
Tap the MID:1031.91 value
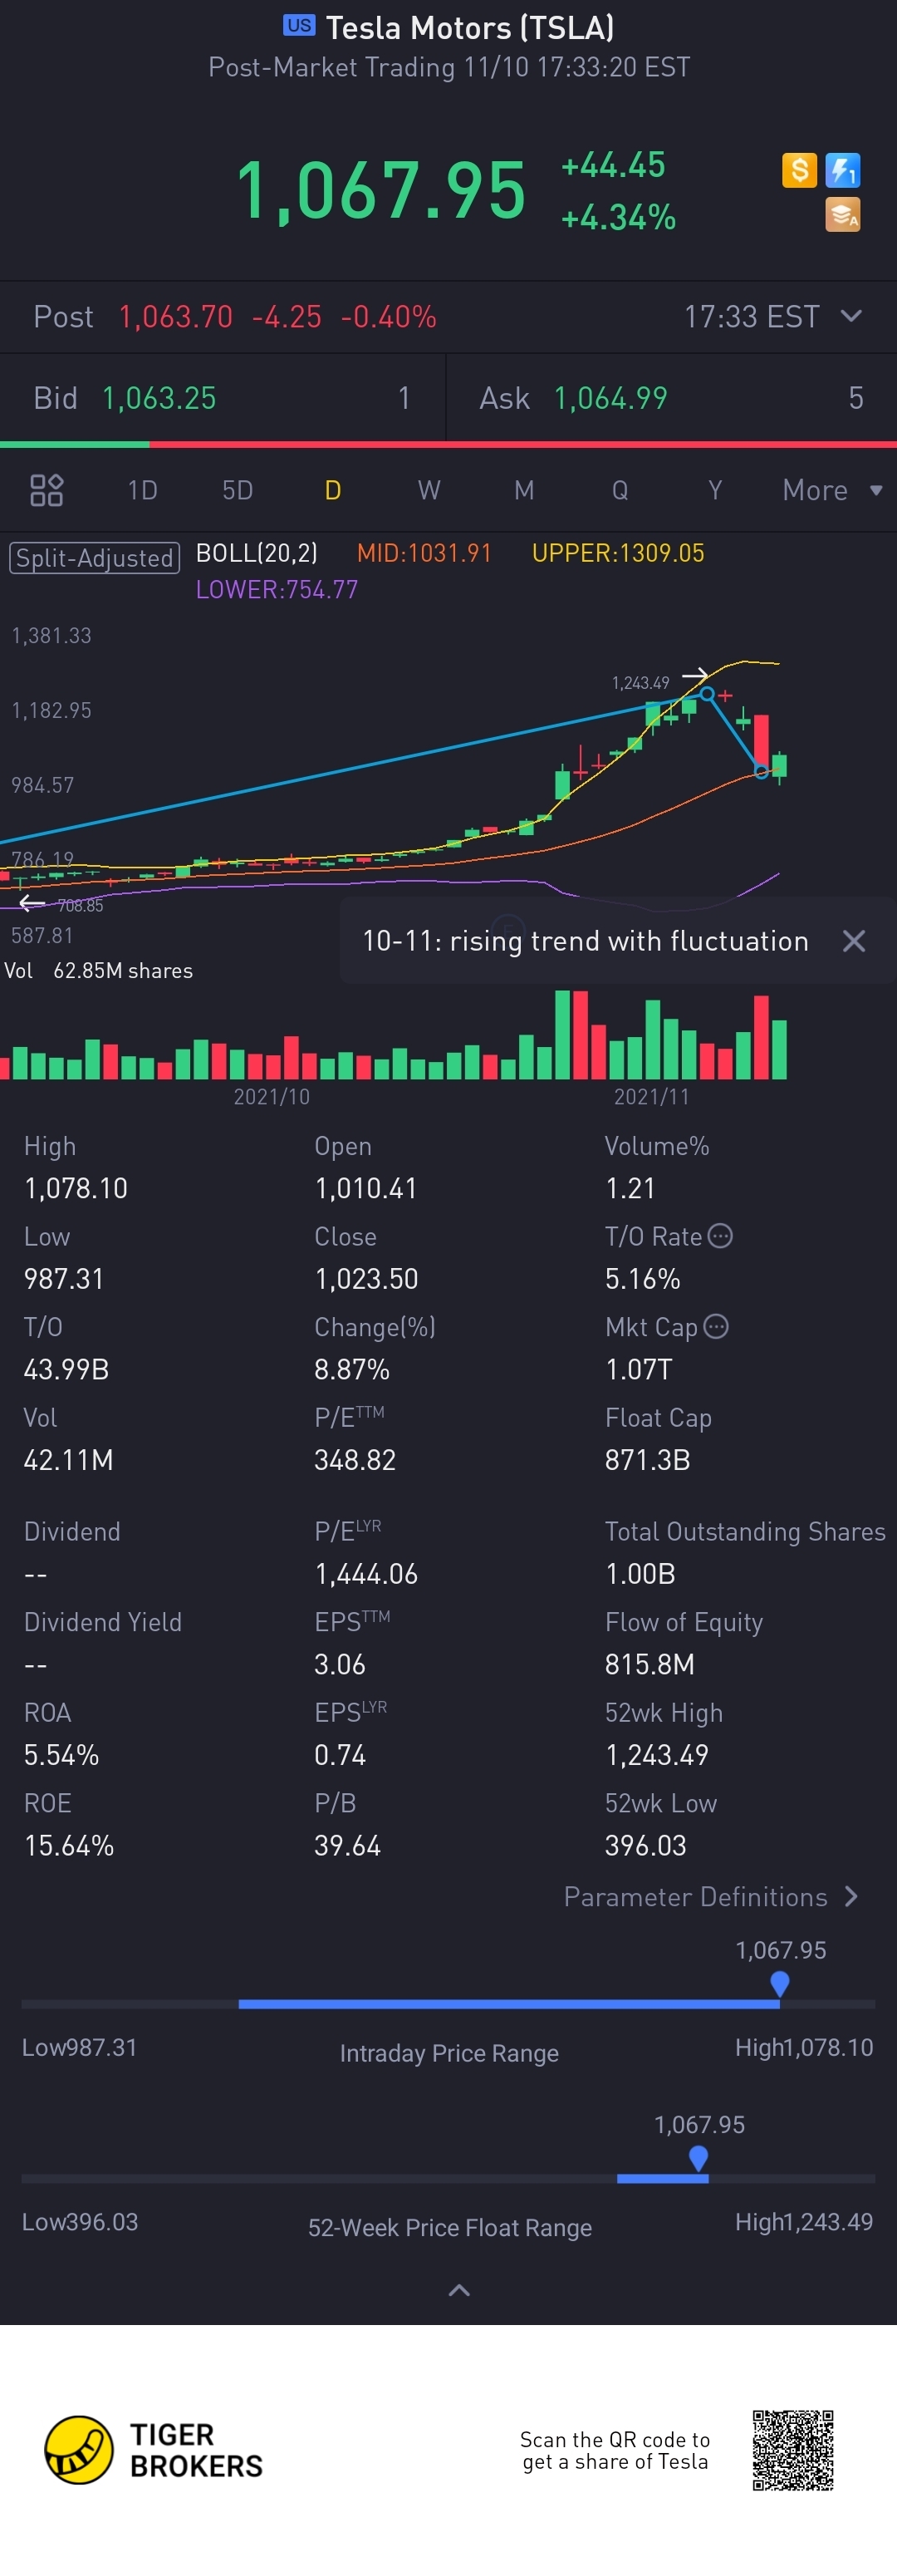(x=424, y=553)
